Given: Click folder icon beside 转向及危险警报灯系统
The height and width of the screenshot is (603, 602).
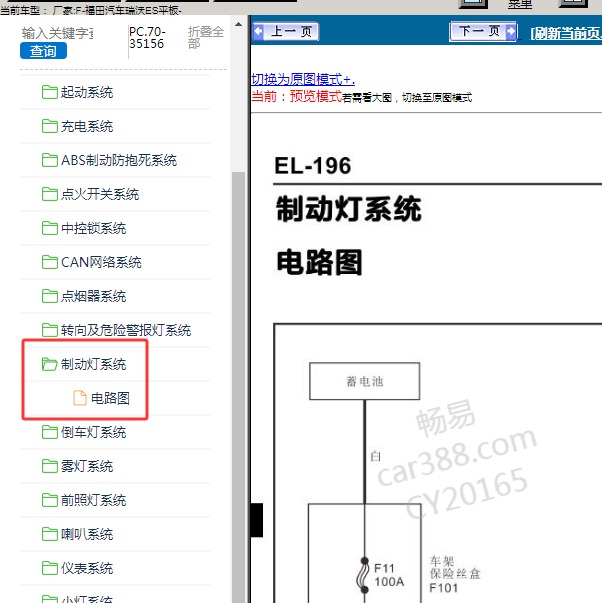Looking at the screenshot, I should tap(50, 330).
